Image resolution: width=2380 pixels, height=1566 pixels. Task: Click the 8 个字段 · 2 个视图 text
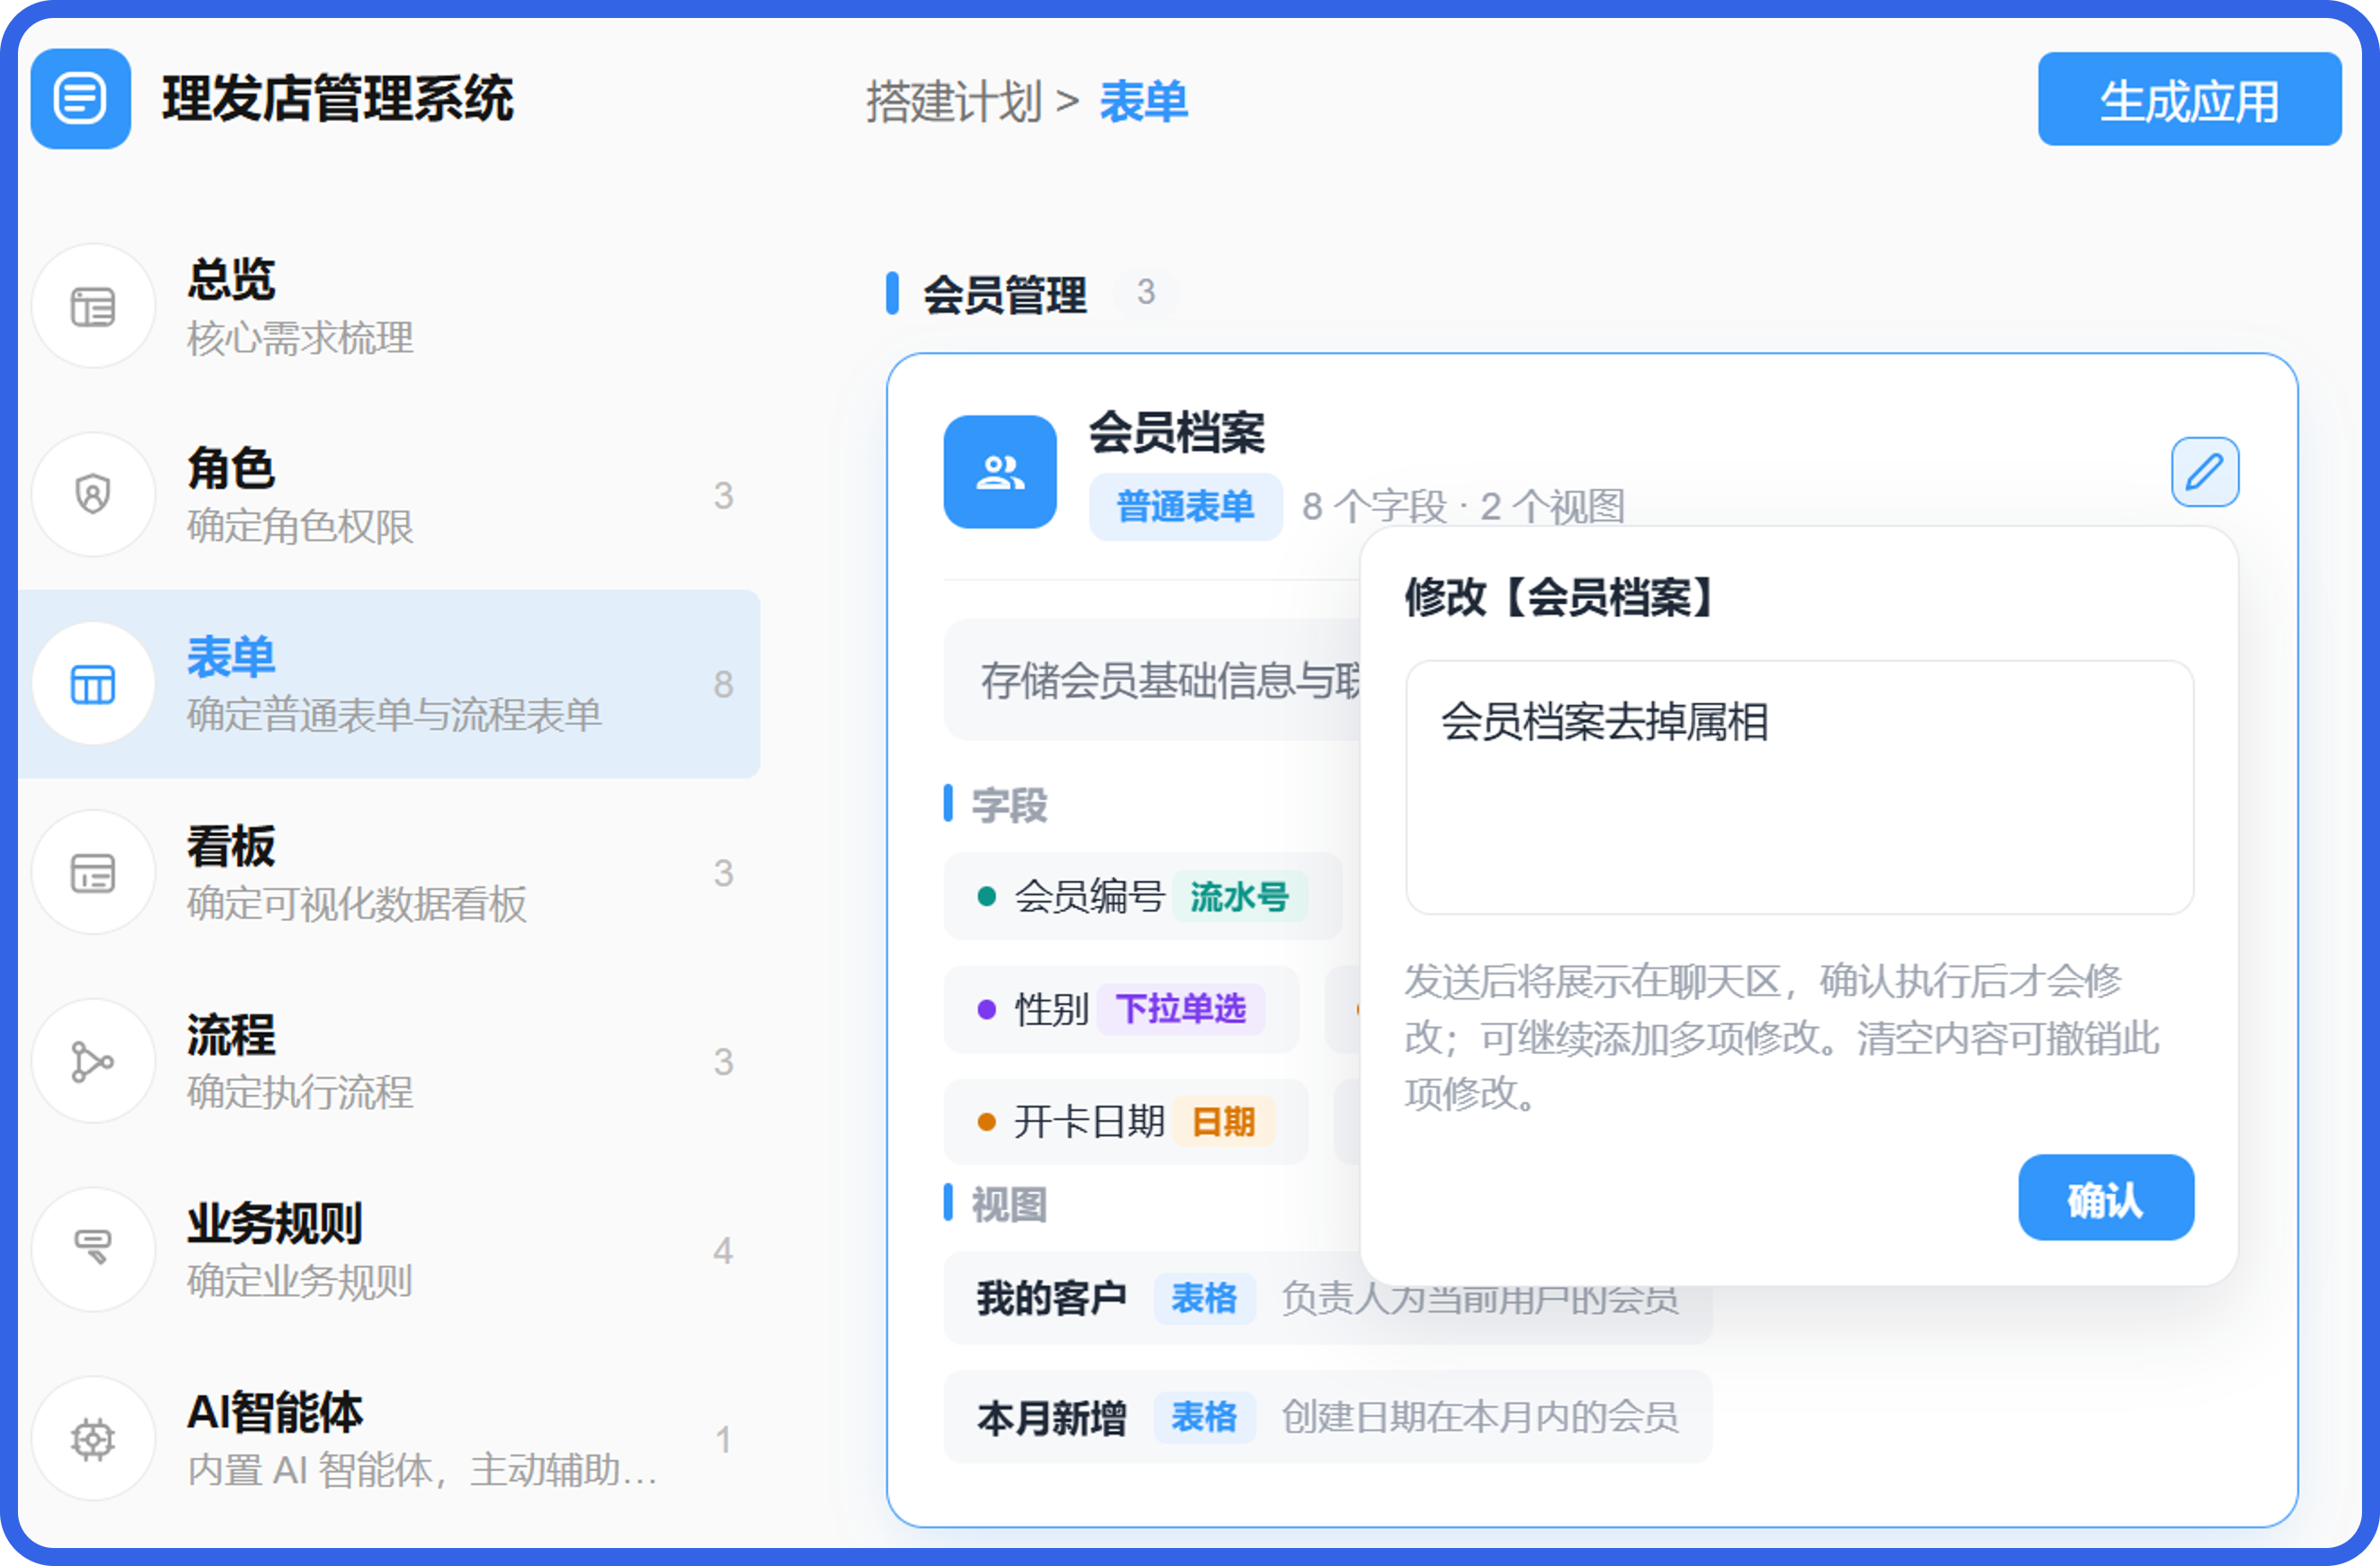click(x=1463, y=506)
